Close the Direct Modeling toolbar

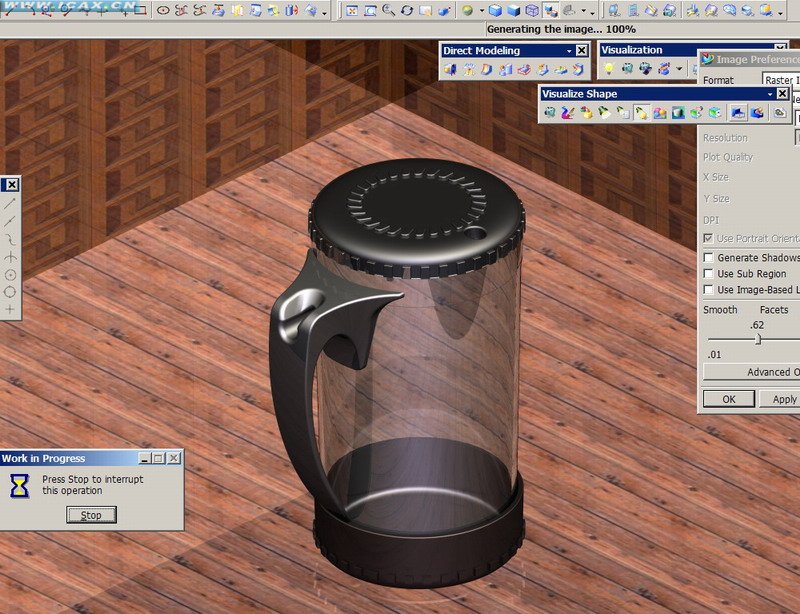pos(582,51)
